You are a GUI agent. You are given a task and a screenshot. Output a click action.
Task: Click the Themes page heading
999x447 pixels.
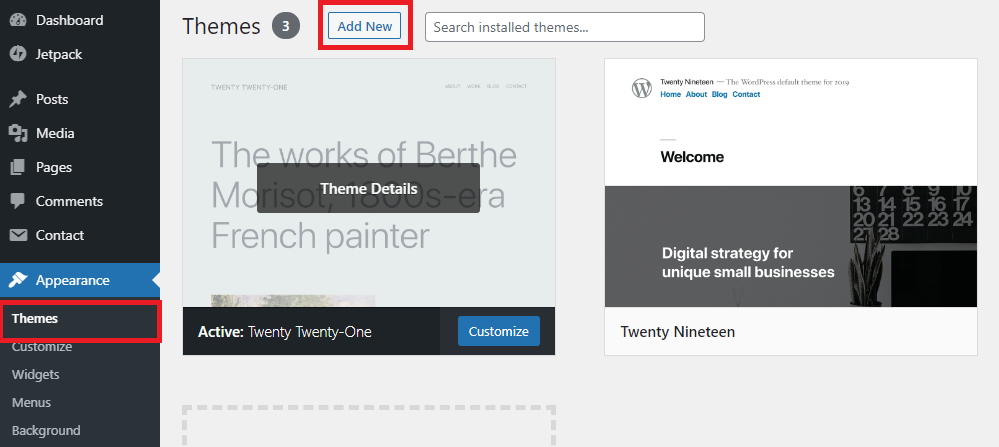(221, 27)
